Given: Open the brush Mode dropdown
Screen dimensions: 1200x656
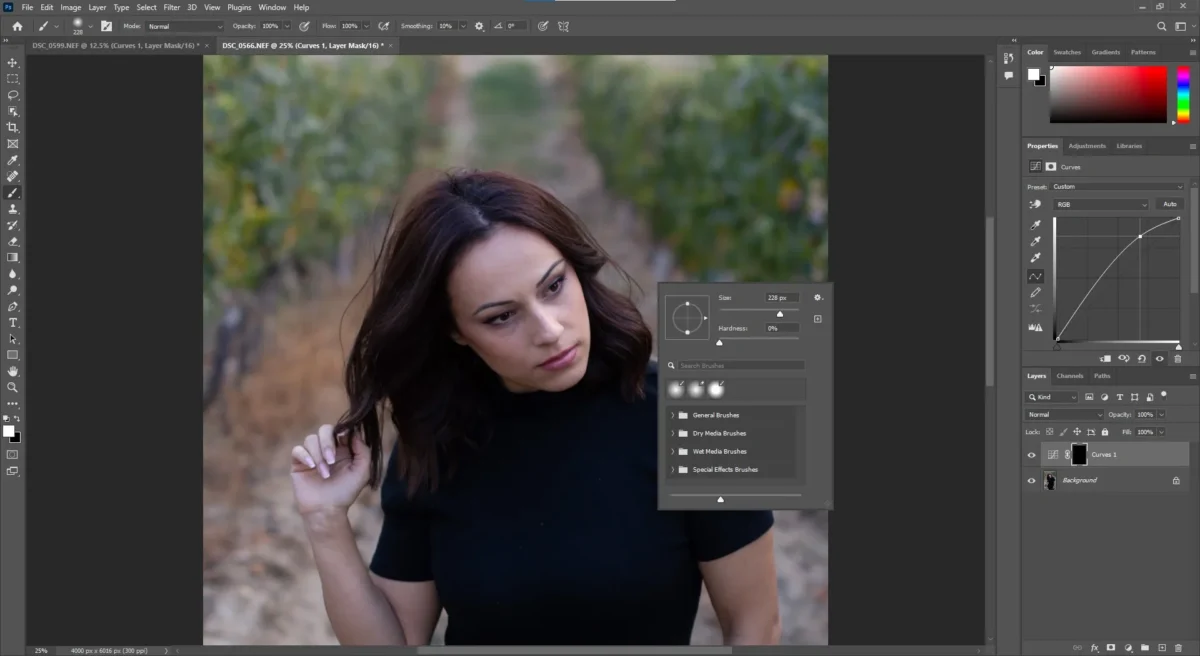Looking at the screenshot, I should [185, 26].
